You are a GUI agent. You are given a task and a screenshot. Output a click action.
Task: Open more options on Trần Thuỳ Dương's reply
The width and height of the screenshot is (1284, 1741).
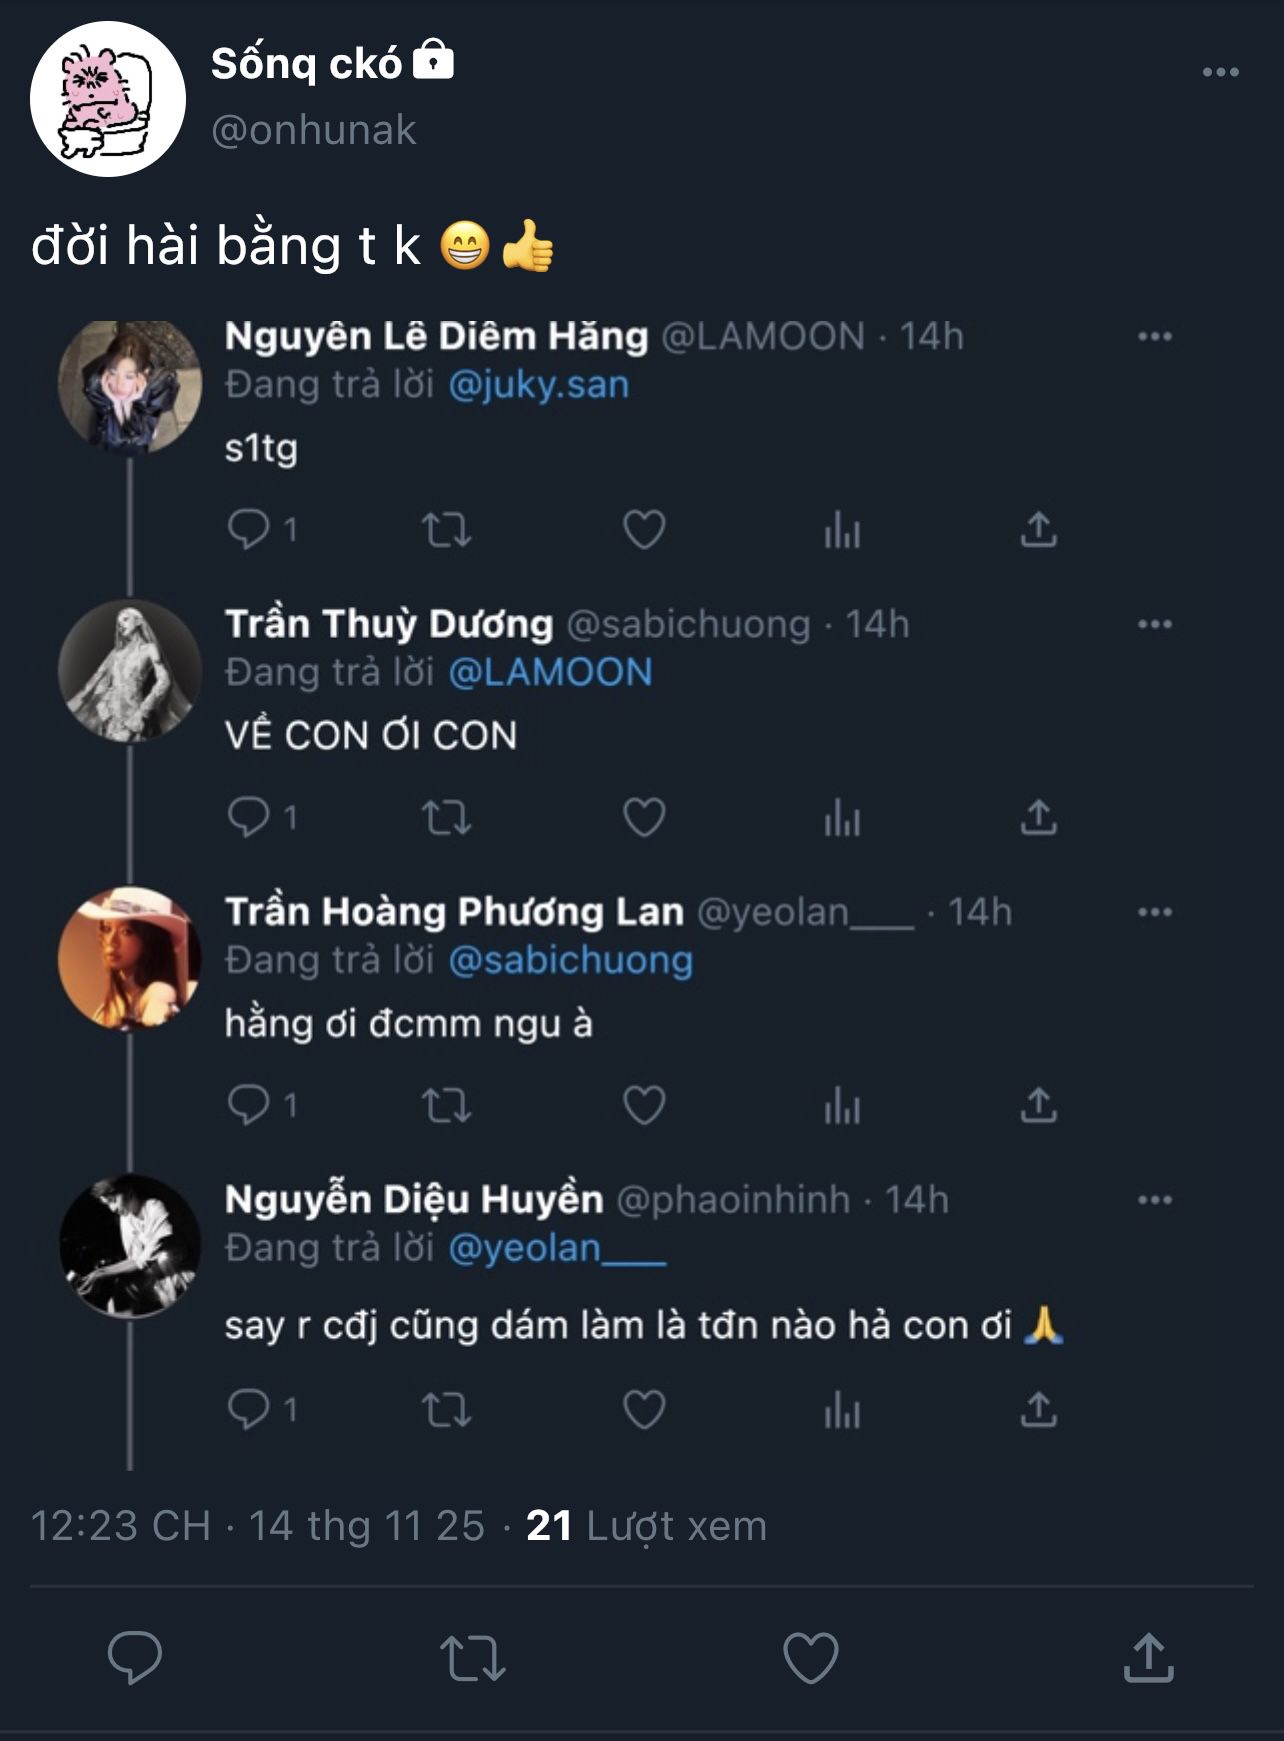(1154, 625)
